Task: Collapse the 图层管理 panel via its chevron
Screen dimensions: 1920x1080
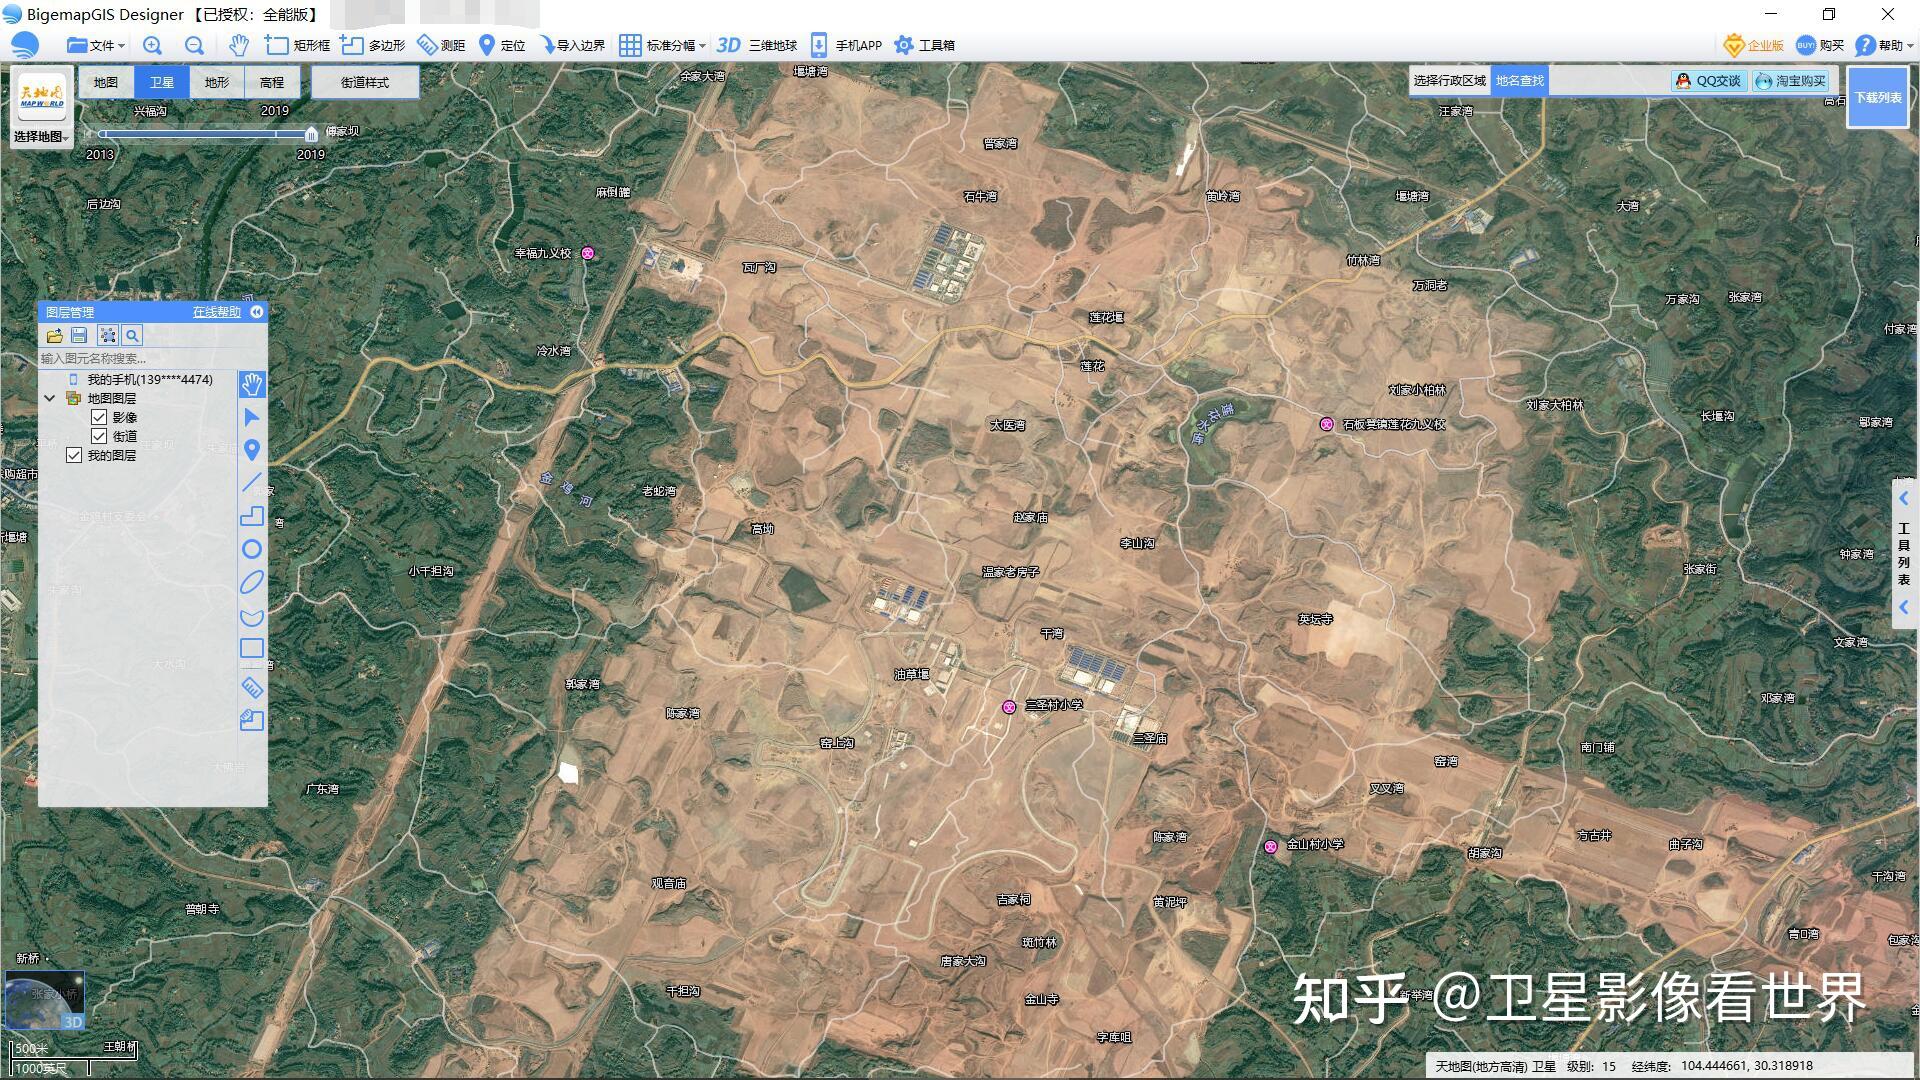Action: (257, 311)
